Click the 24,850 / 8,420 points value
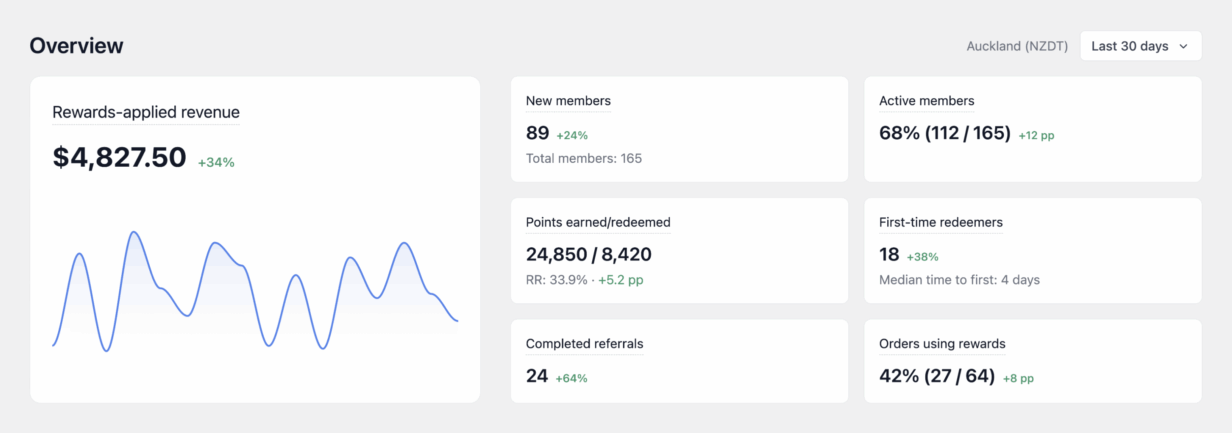 pyautogui.click(x=589, y=254)
